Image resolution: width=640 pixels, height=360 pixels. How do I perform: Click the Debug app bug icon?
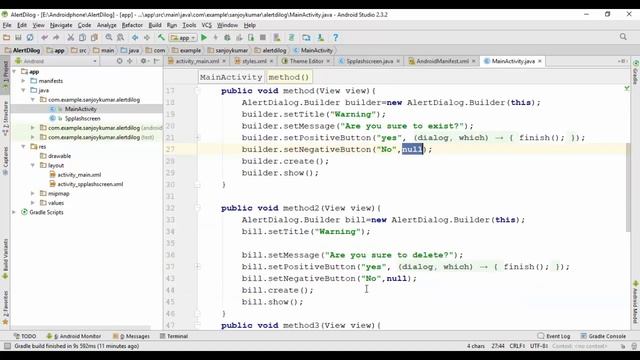click(x=227, y=38)
